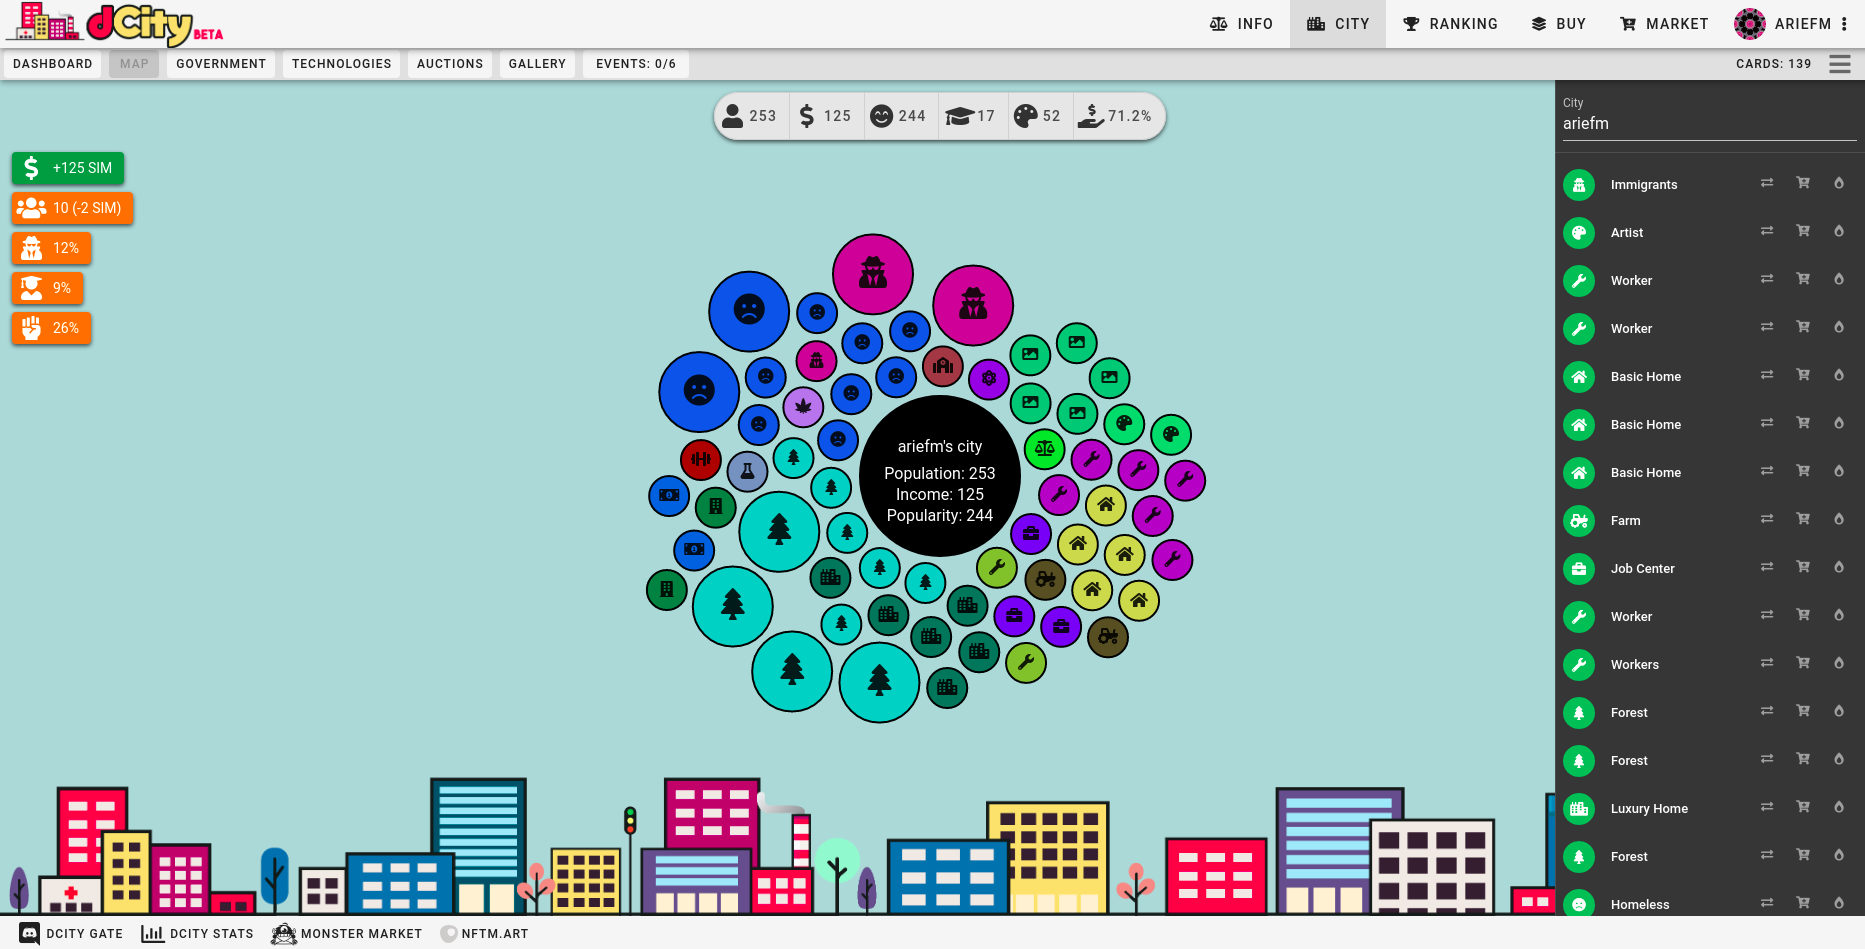Open the AUCTIONS tab
The width and height of the screenshot is (1865, 949).
[x=450, y=64]
